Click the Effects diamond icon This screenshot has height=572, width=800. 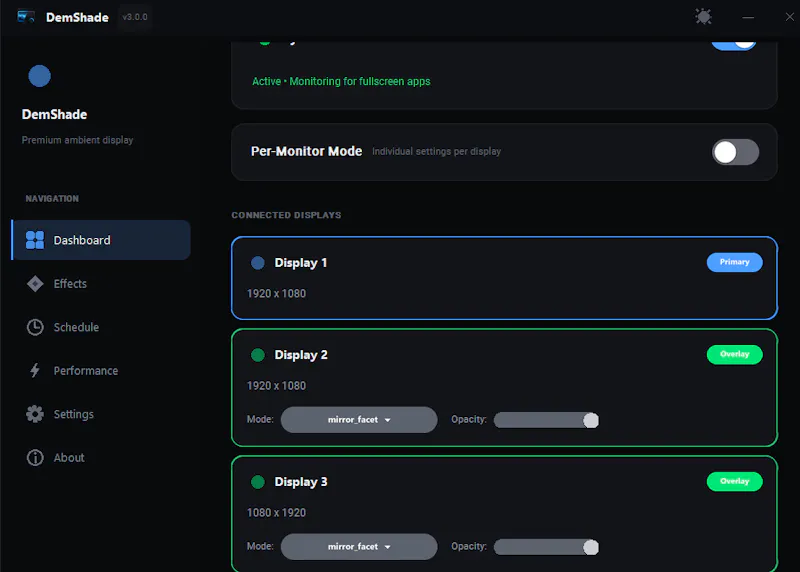[x=35, y=284]
